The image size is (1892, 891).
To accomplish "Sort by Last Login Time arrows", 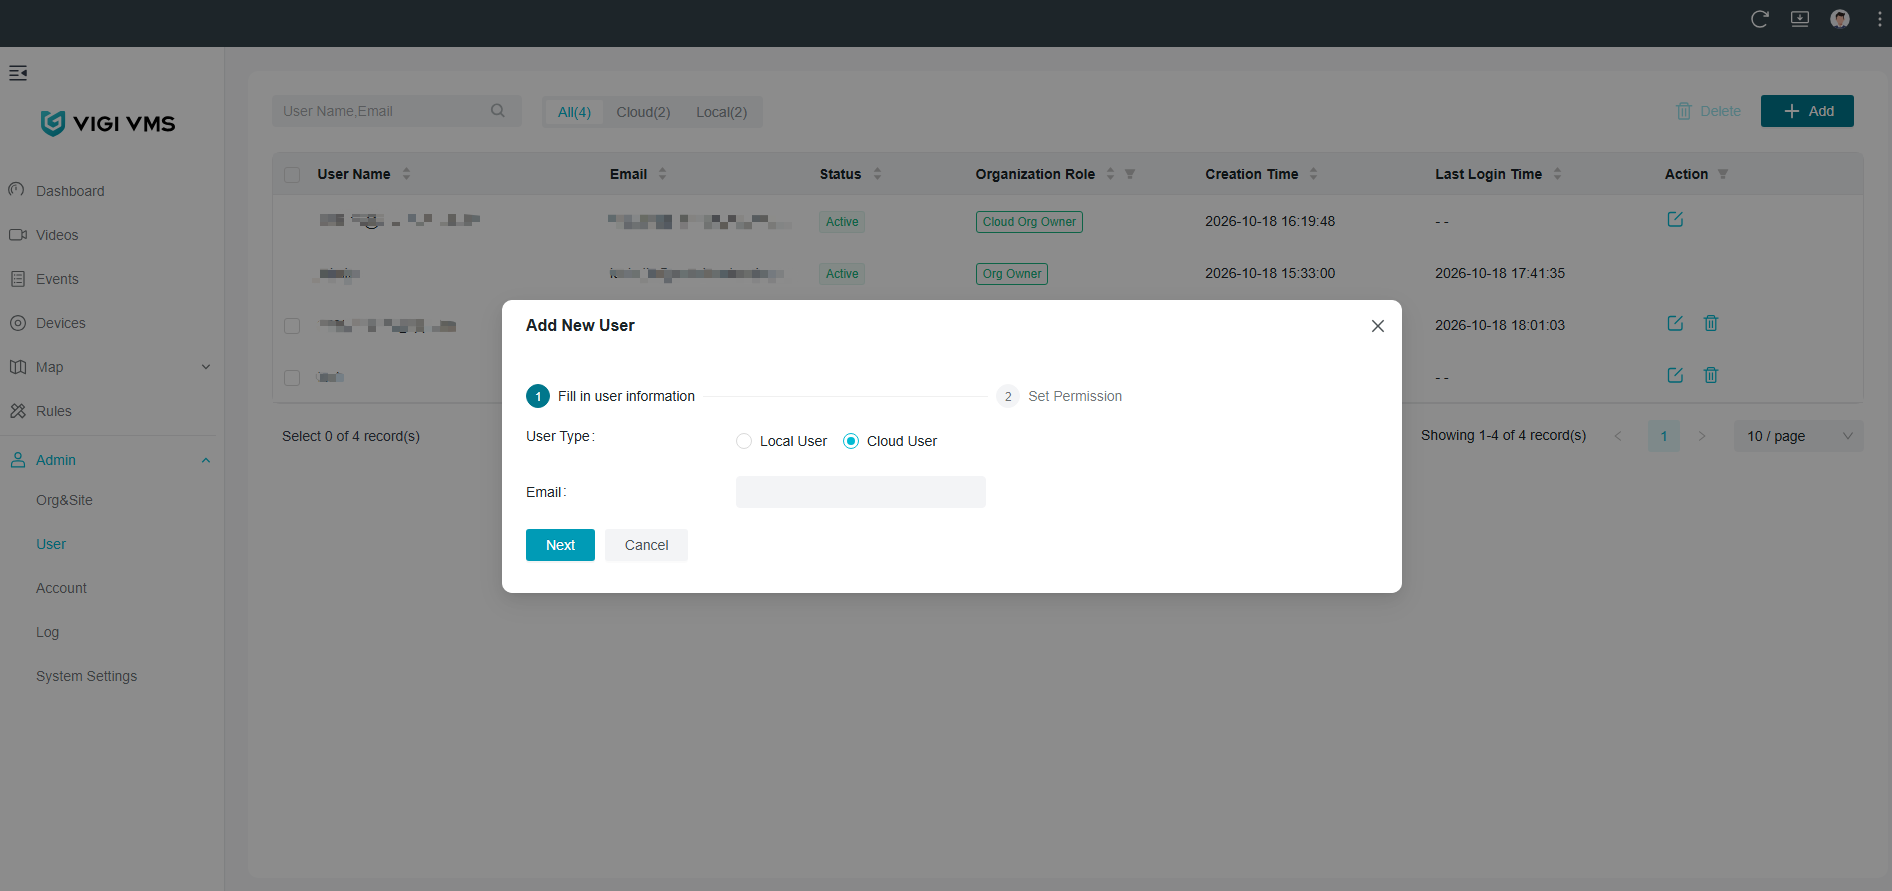I will pos(1557,174).
